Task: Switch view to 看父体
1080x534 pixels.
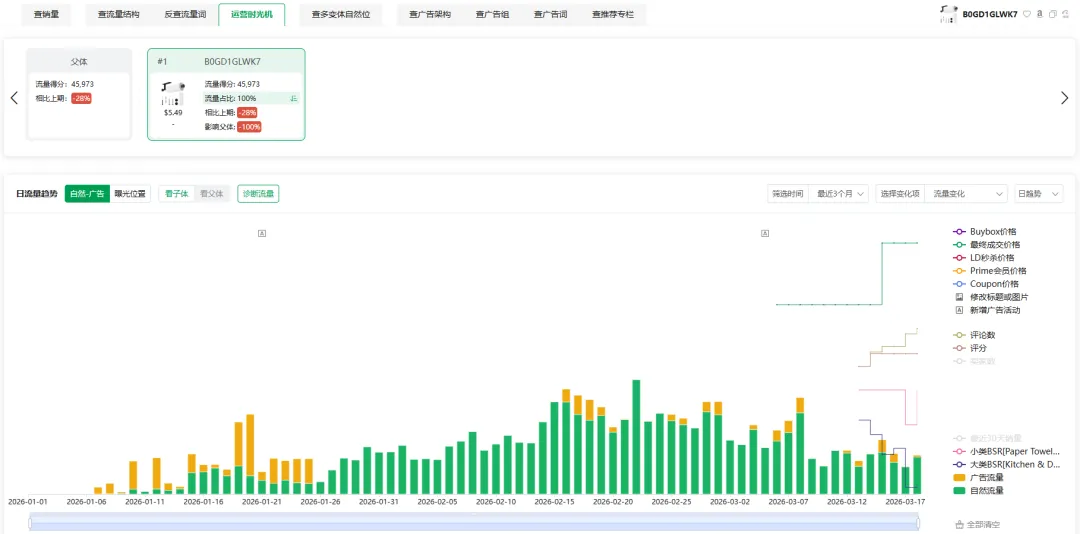Action: [211, 194]
